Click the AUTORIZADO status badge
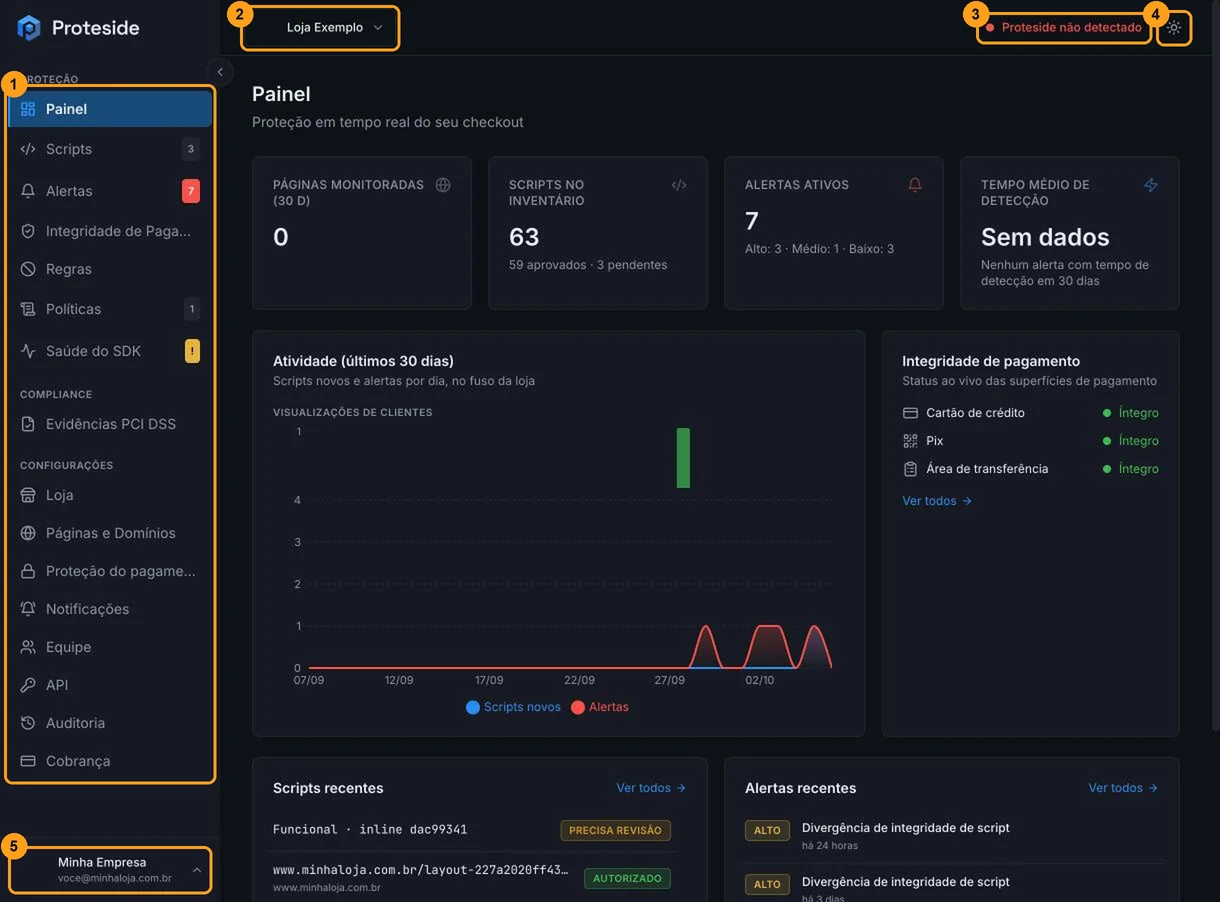The image size is (1220, 902). 627,878
